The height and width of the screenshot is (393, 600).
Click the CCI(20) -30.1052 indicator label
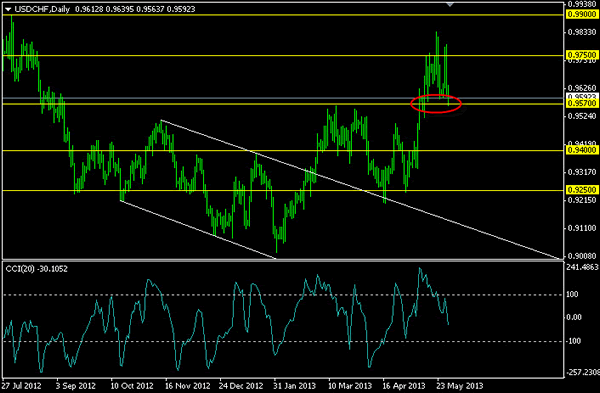(x=37, y=269)
